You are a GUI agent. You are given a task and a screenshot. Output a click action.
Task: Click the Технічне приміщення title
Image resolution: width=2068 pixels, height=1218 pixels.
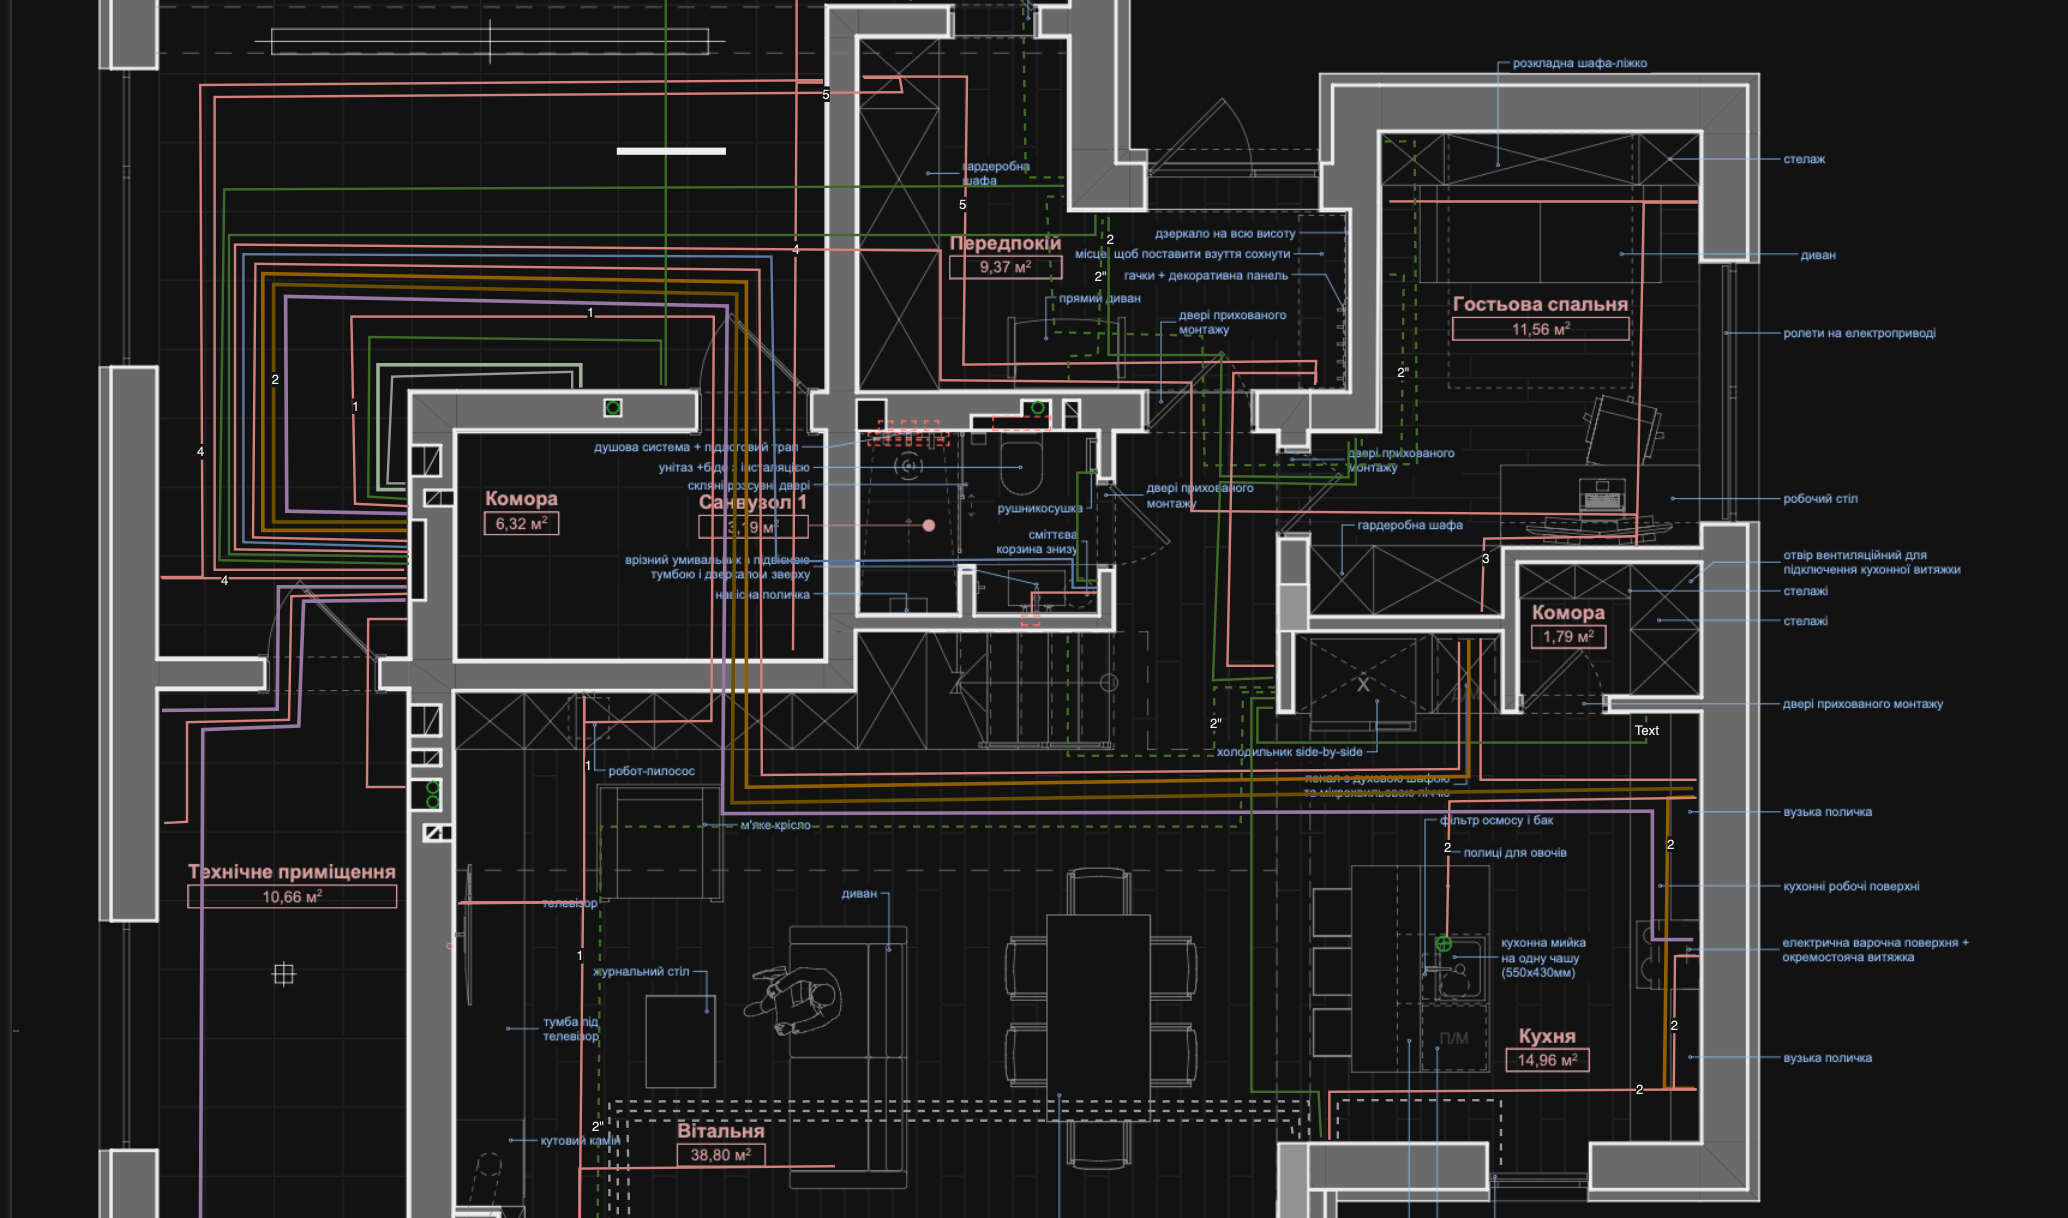(x=292, y=872)
